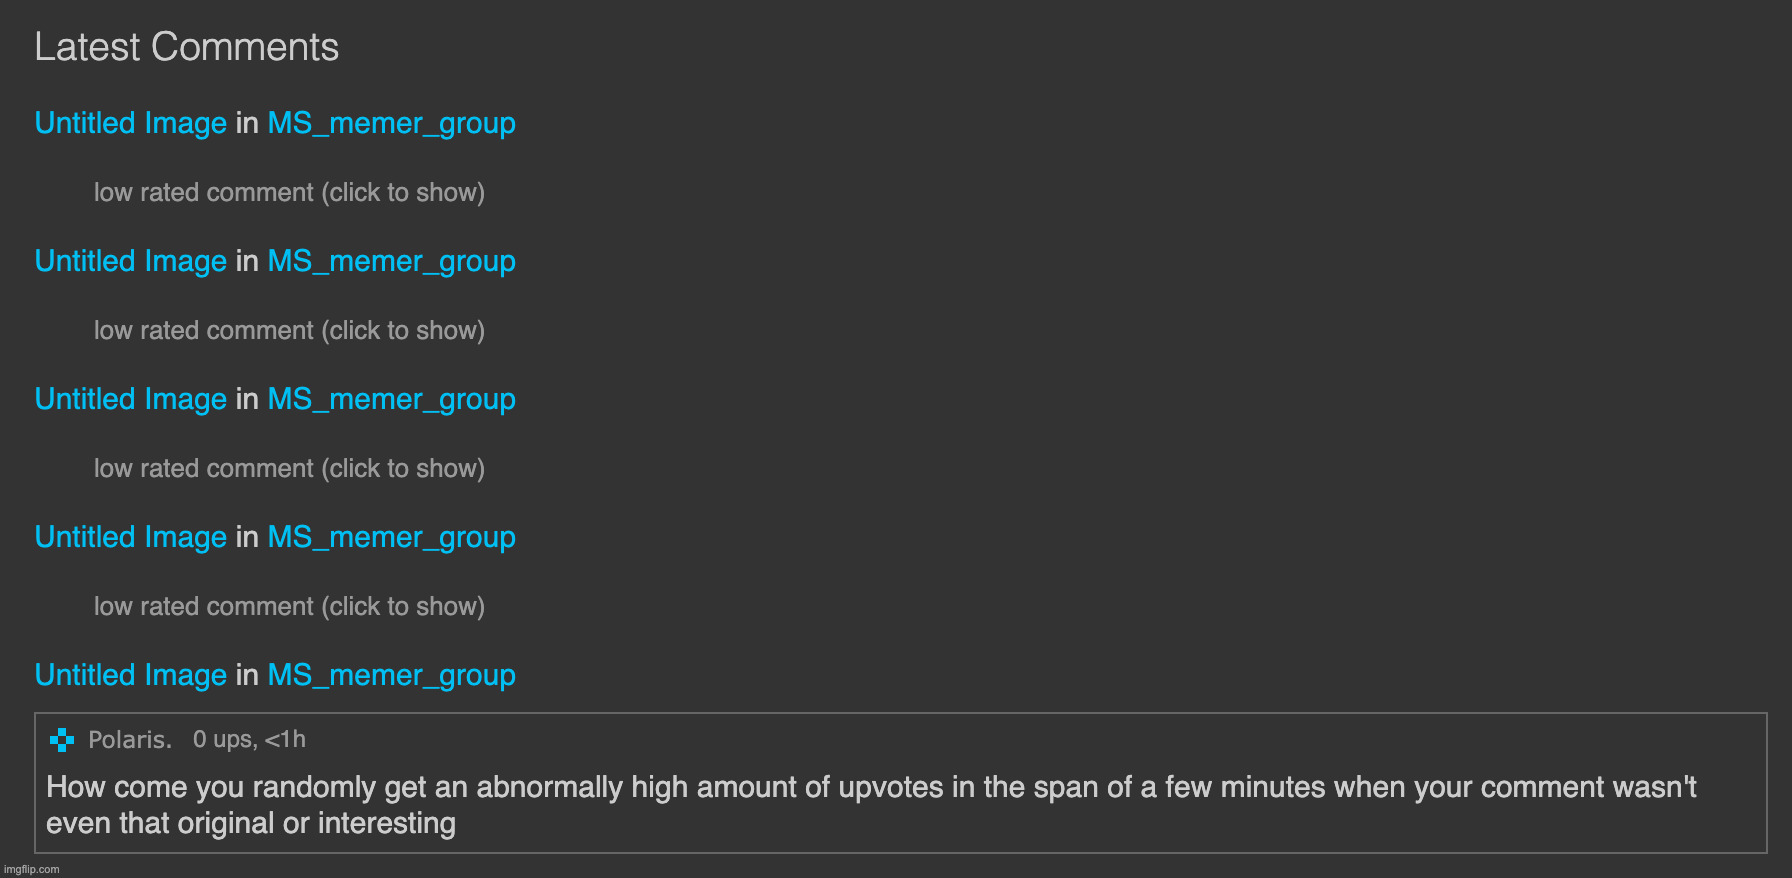Click Polaris's blue pixel user icon

pos(62,740)
